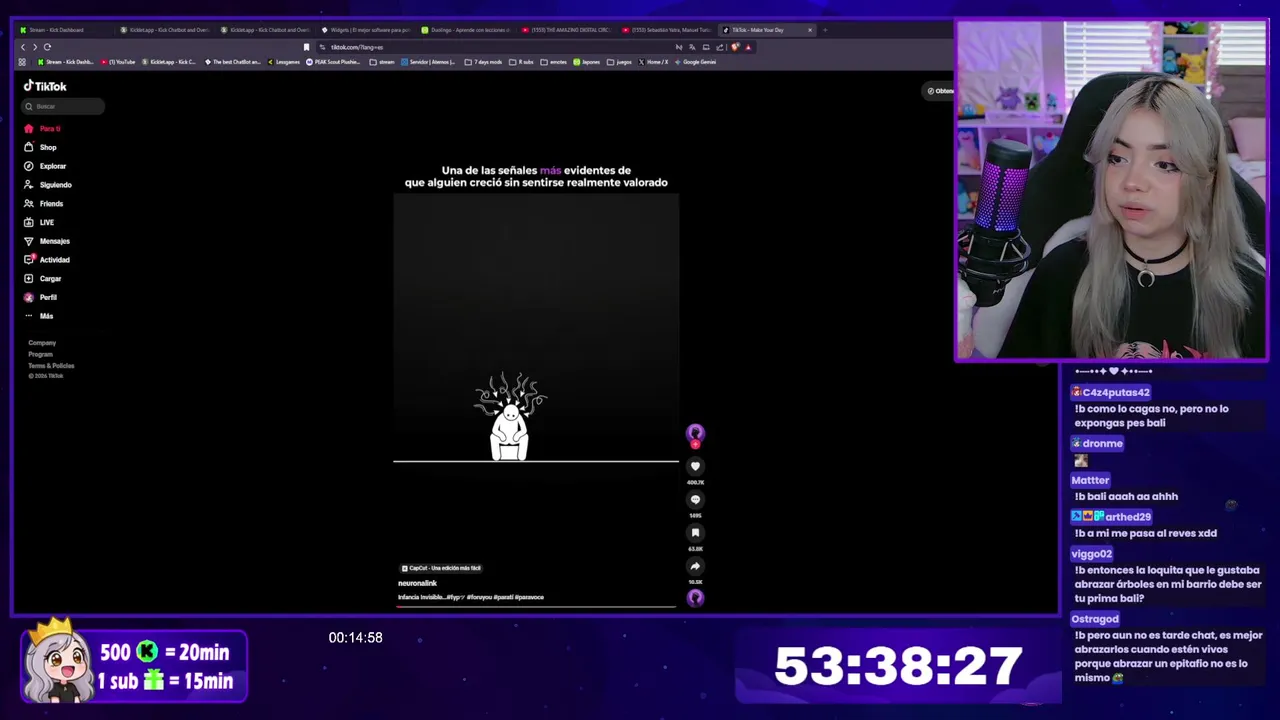This screenshot has height=720, width=1280.
Task: Go forward with browser forward arrow
Action: click(x=35, y=47)
